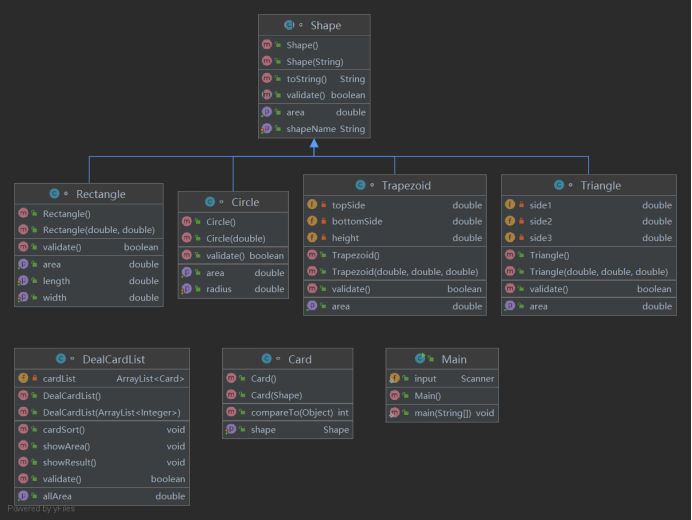Click method icon beside toString()
Image resolution: width=692 pixels, height=520 pixels.
(267, 78)
